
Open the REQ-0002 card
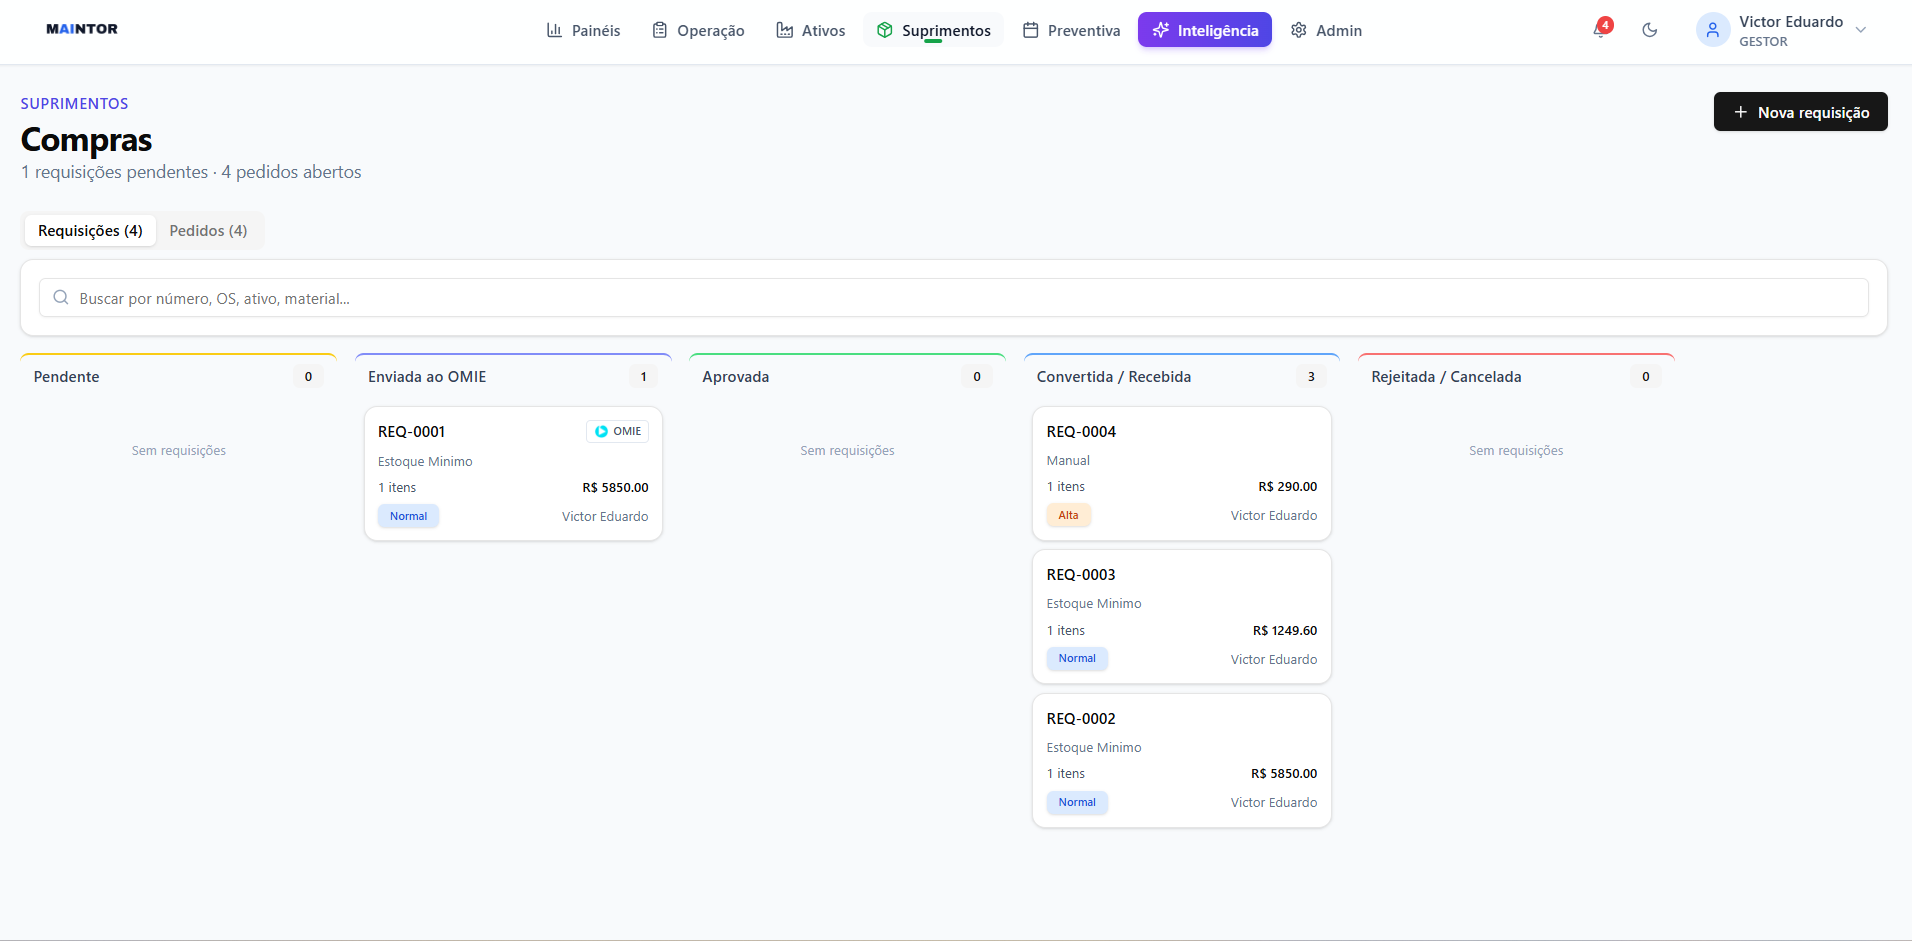1182,761
